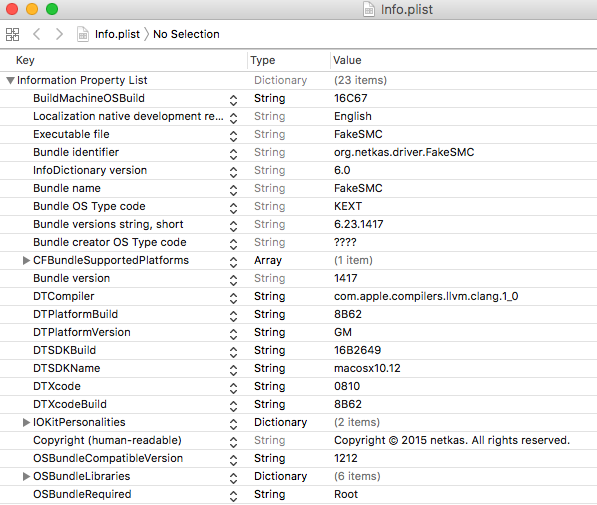Open key stepper for DTSDKName row
The height and width of the screenshot is (505, 597).
coord(233,370)
